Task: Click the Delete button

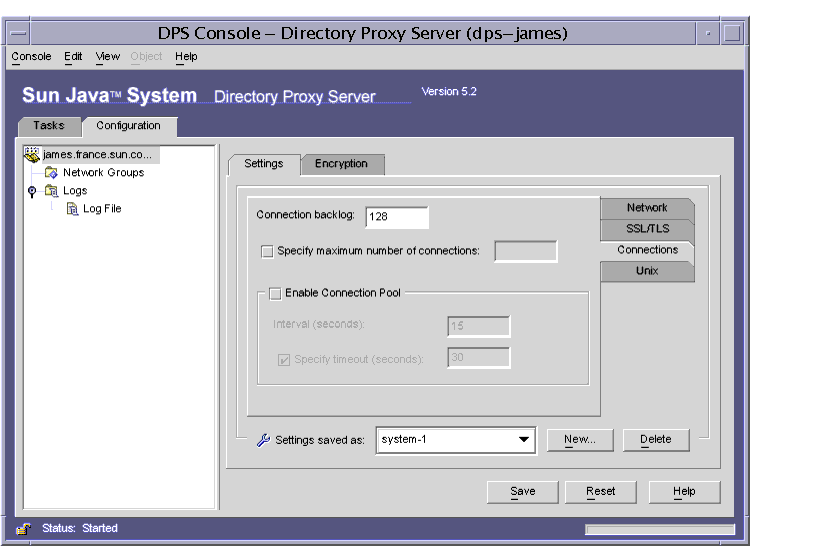Action: click(x=656, y=440)
